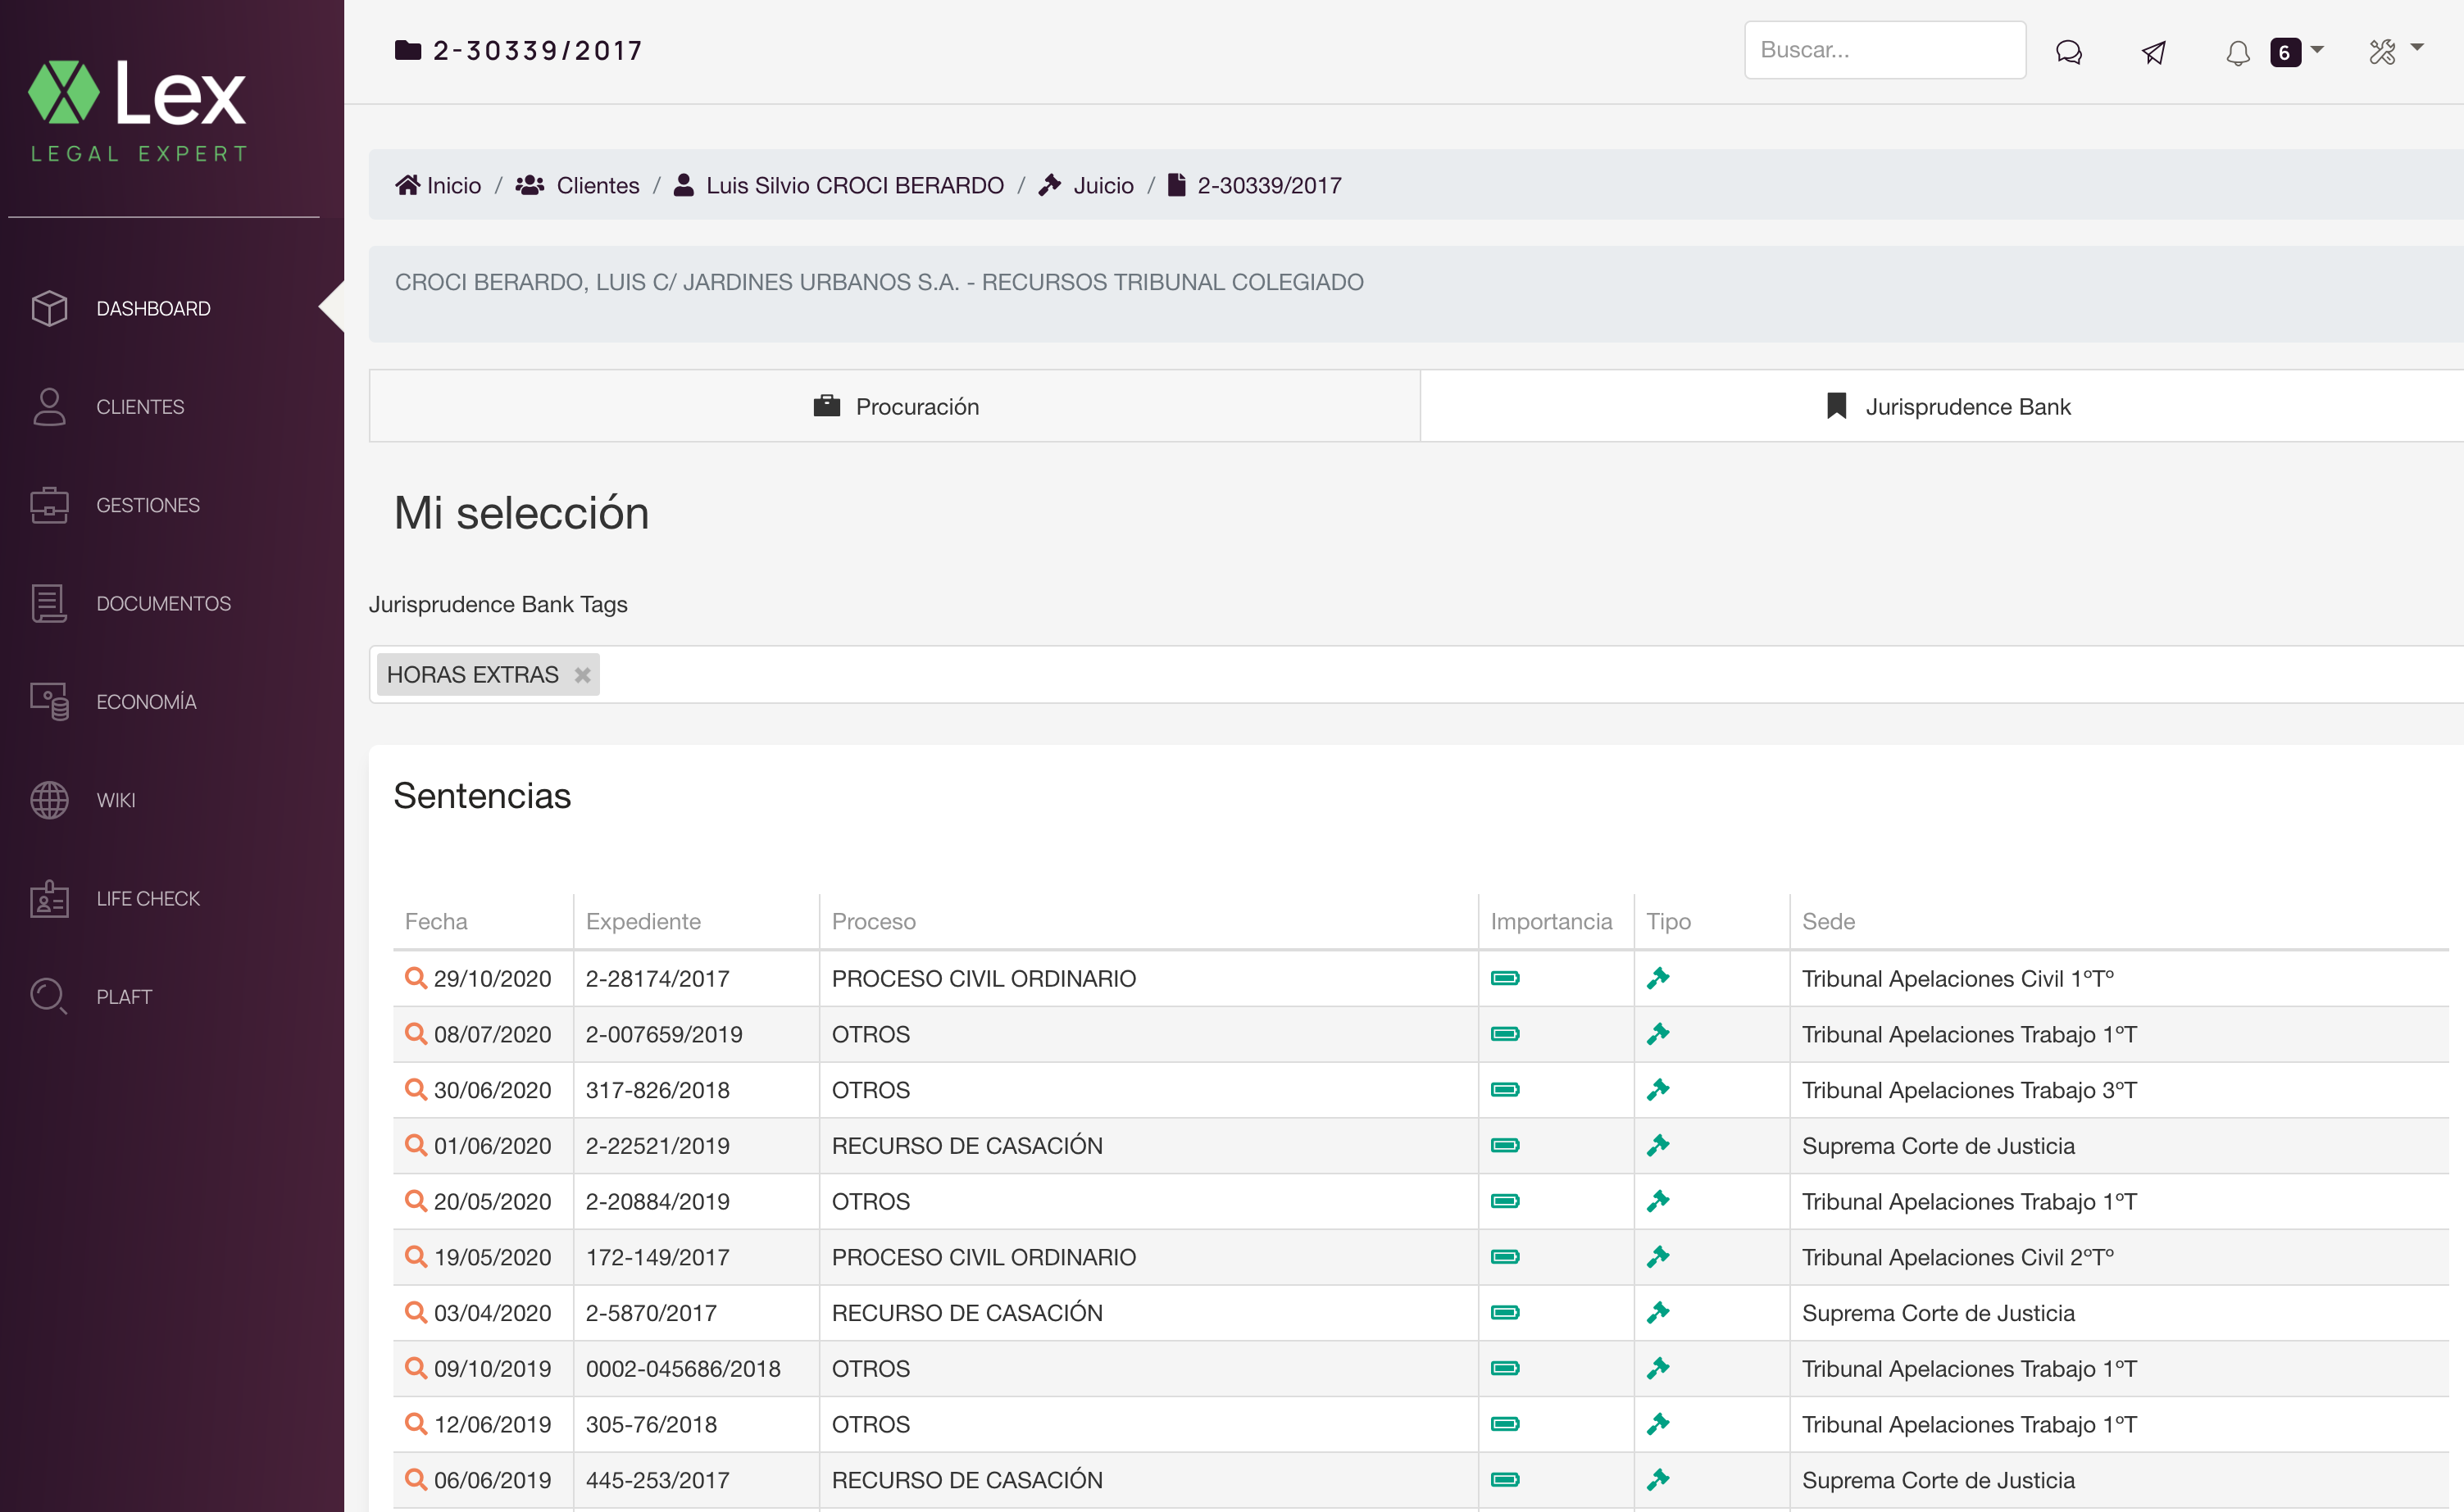This screenshot has height=1512, width=2464.
Task: Click importance indicator for expediente 2-007659/2019
Action: 1505,1033
